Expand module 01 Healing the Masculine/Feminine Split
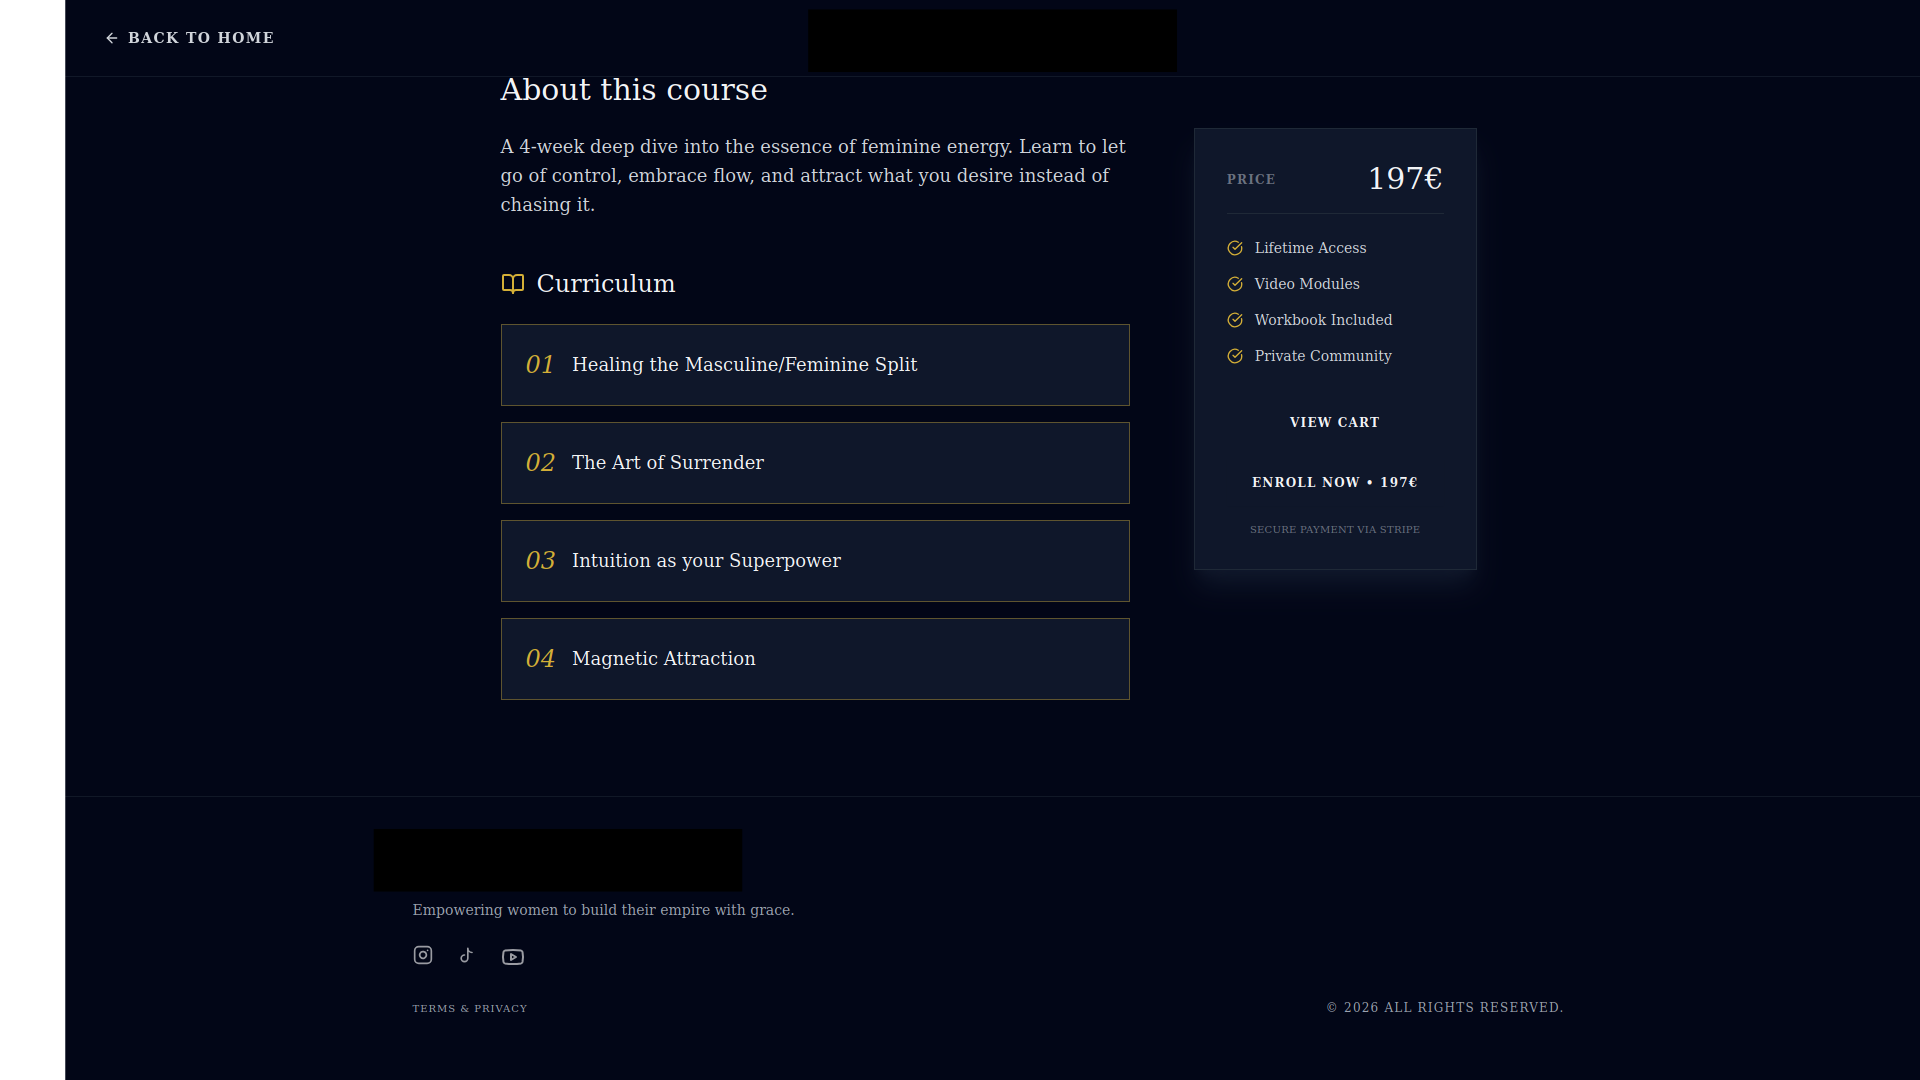This screenshot has height=1080, width=1920. (815, 365)
